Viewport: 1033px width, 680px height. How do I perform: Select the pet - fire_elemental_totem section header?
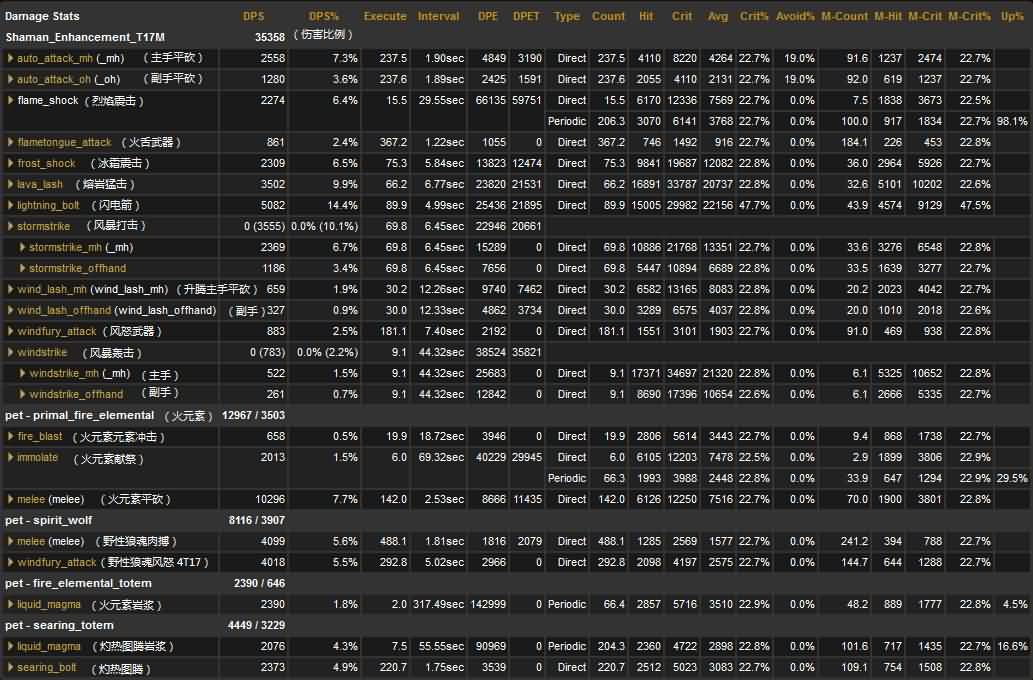click(78, 584)
